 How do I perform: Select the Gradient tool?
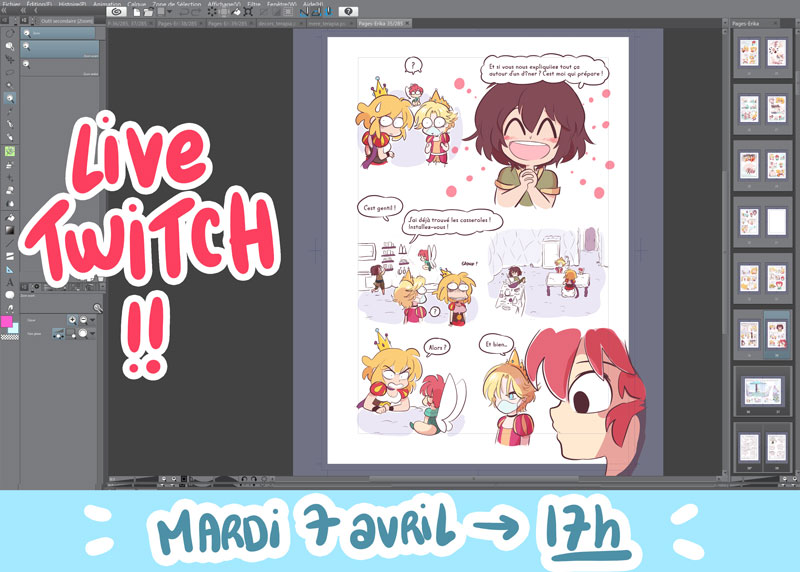coord(10,230)
